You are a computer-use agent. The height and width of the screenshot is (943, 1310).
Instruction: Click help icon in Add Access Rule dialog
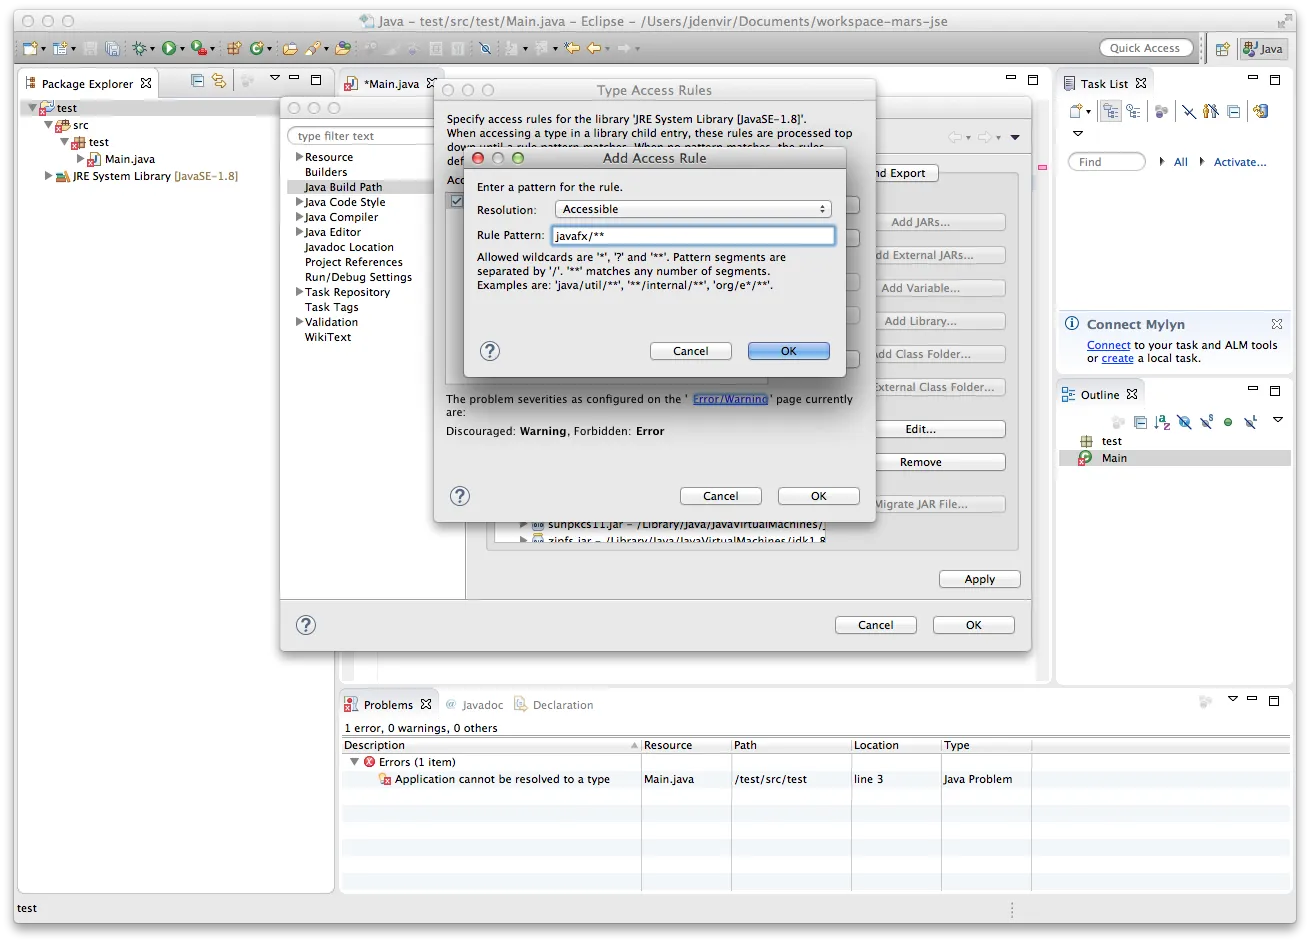pos(490,351)
